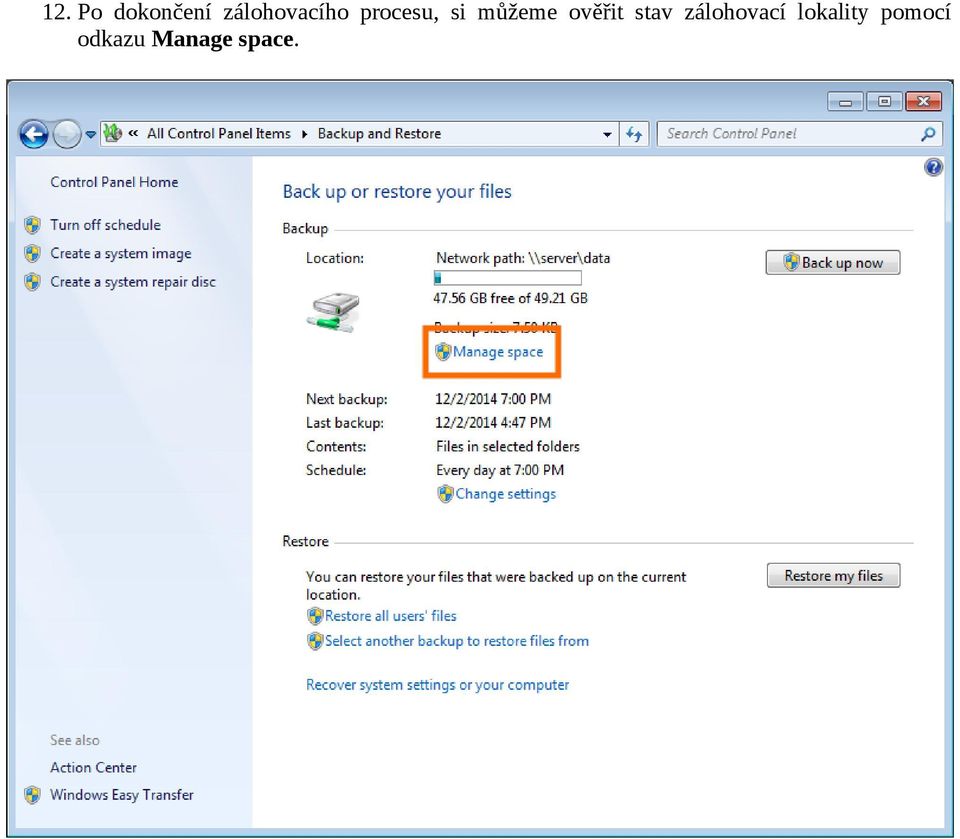
Task: Click Files in selected folders text
Action: click(x=508, y=446)
